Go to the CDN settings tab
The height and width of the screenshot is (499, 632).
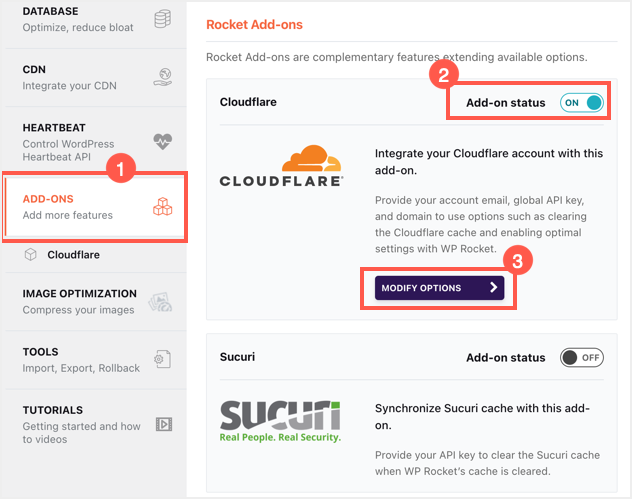[72, 77]
